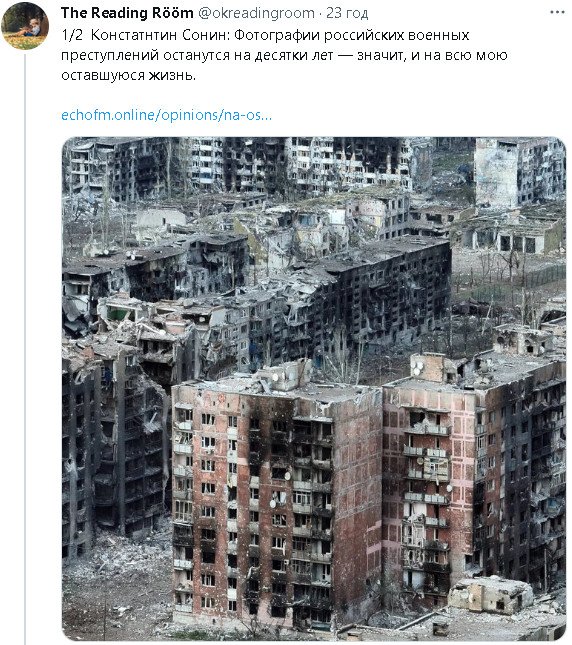This screenshot has height=645, width=572.
Task: Follow the echofm.online/opinions link
Action: click(x=167, y=115)
